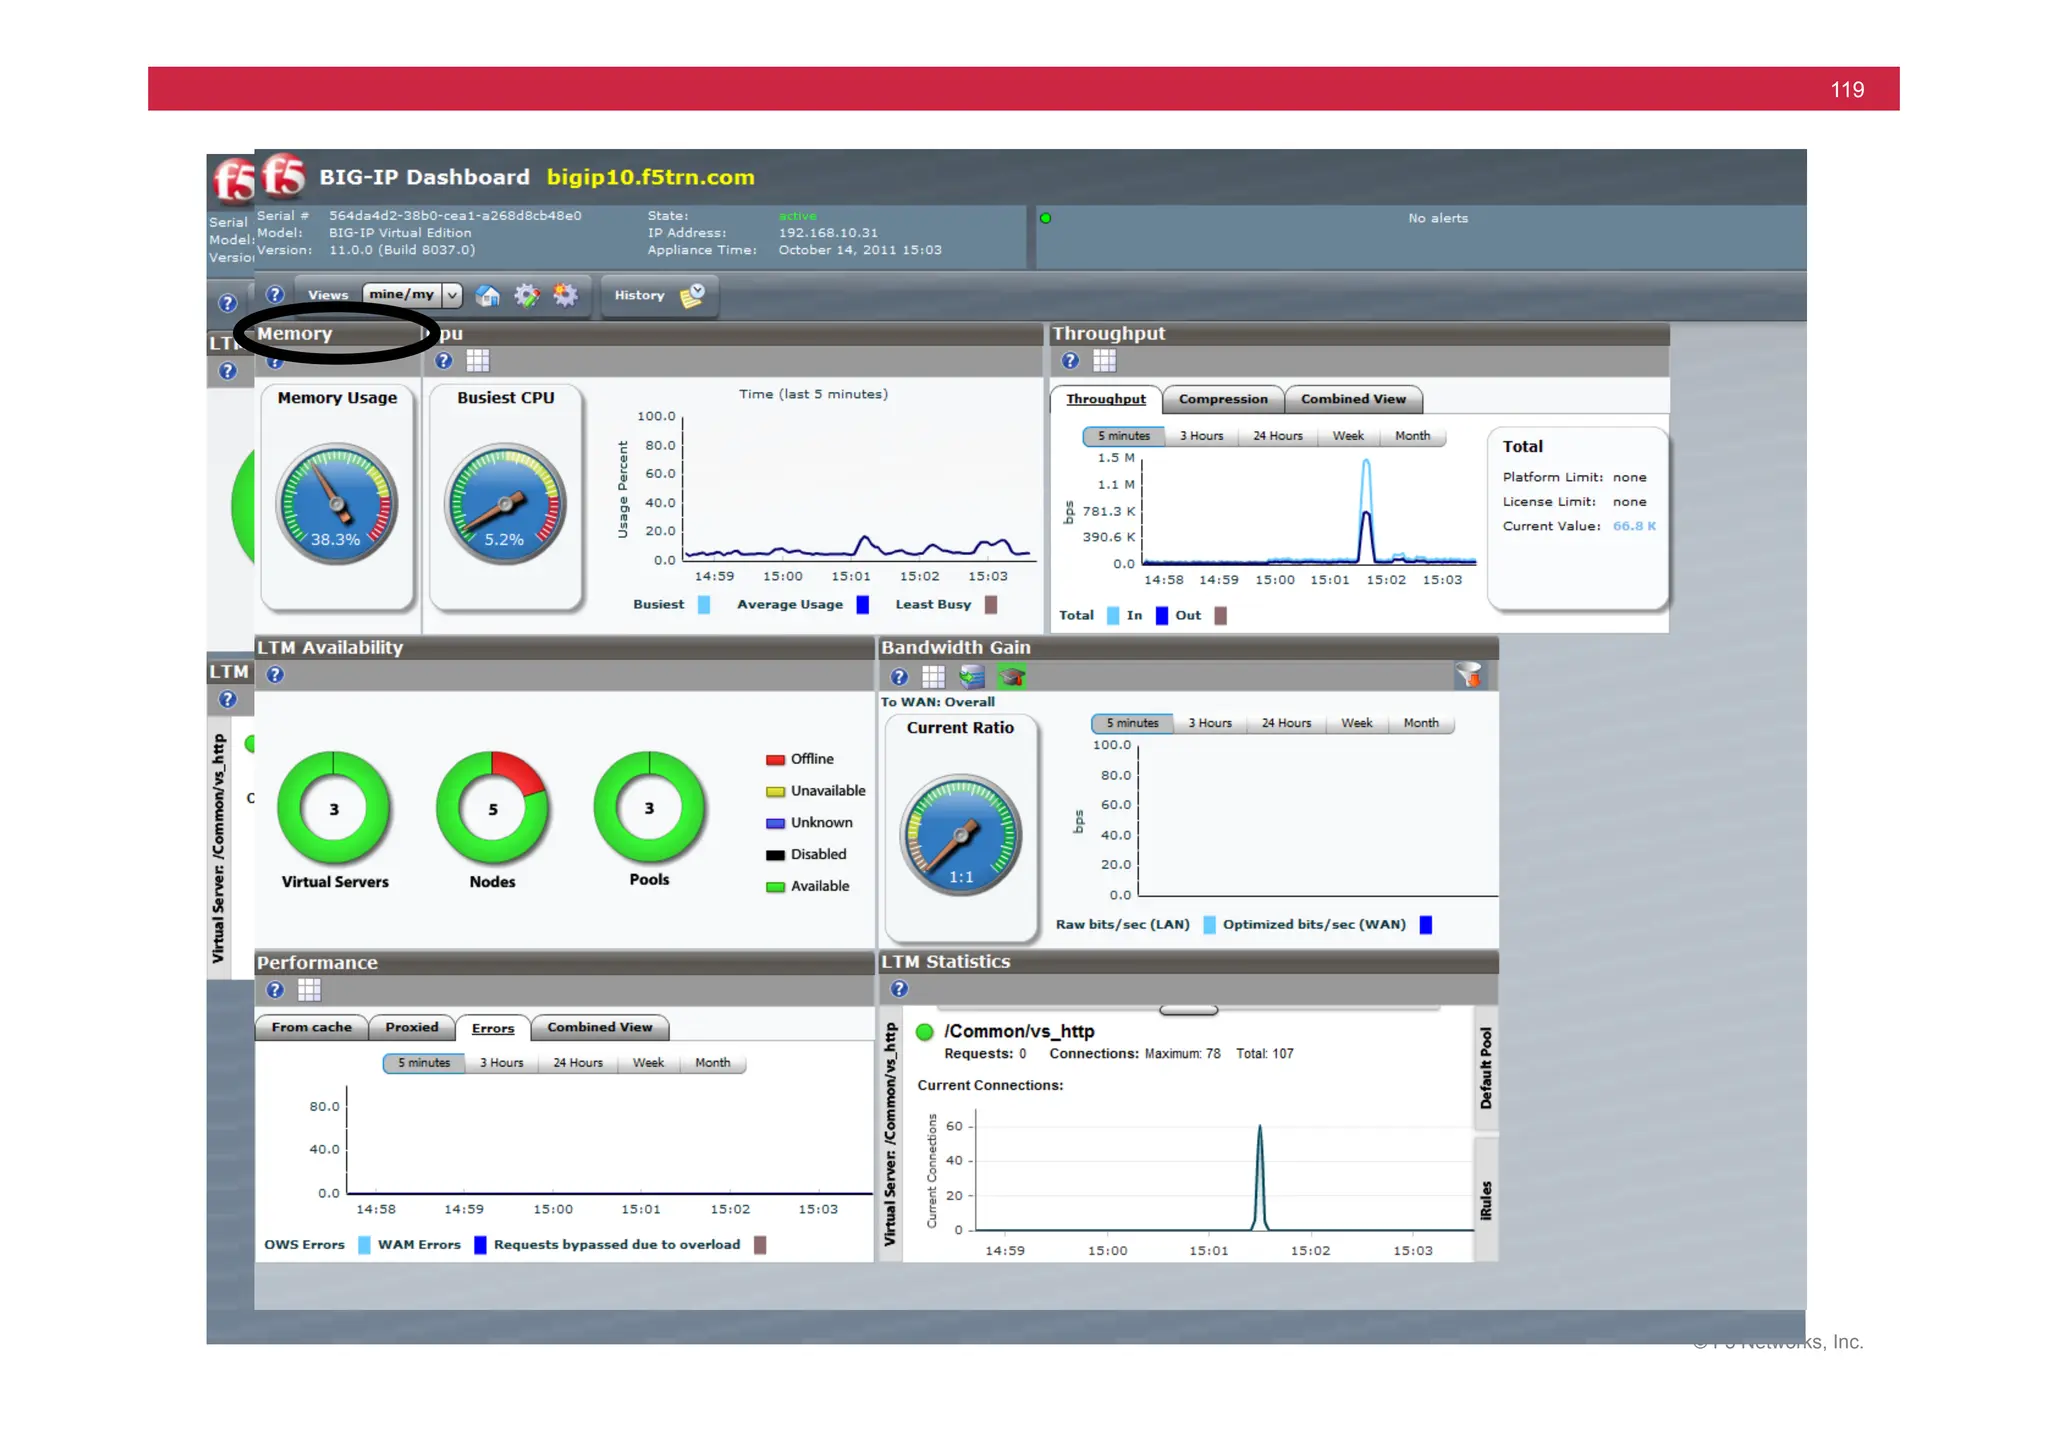Click the edit view gear with pencil icon
The height and width of the screenshot is (1447, 2048).
[x=527, y=296]
